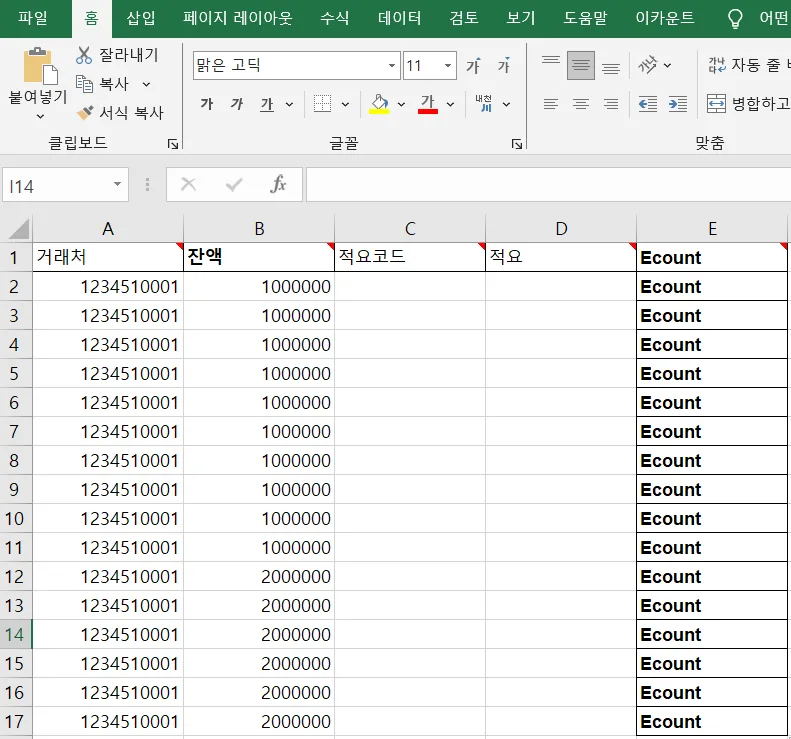Increase indent
The width and height of the screenshot is (791, 739).
pyautogui.click(x=677, y=104)
